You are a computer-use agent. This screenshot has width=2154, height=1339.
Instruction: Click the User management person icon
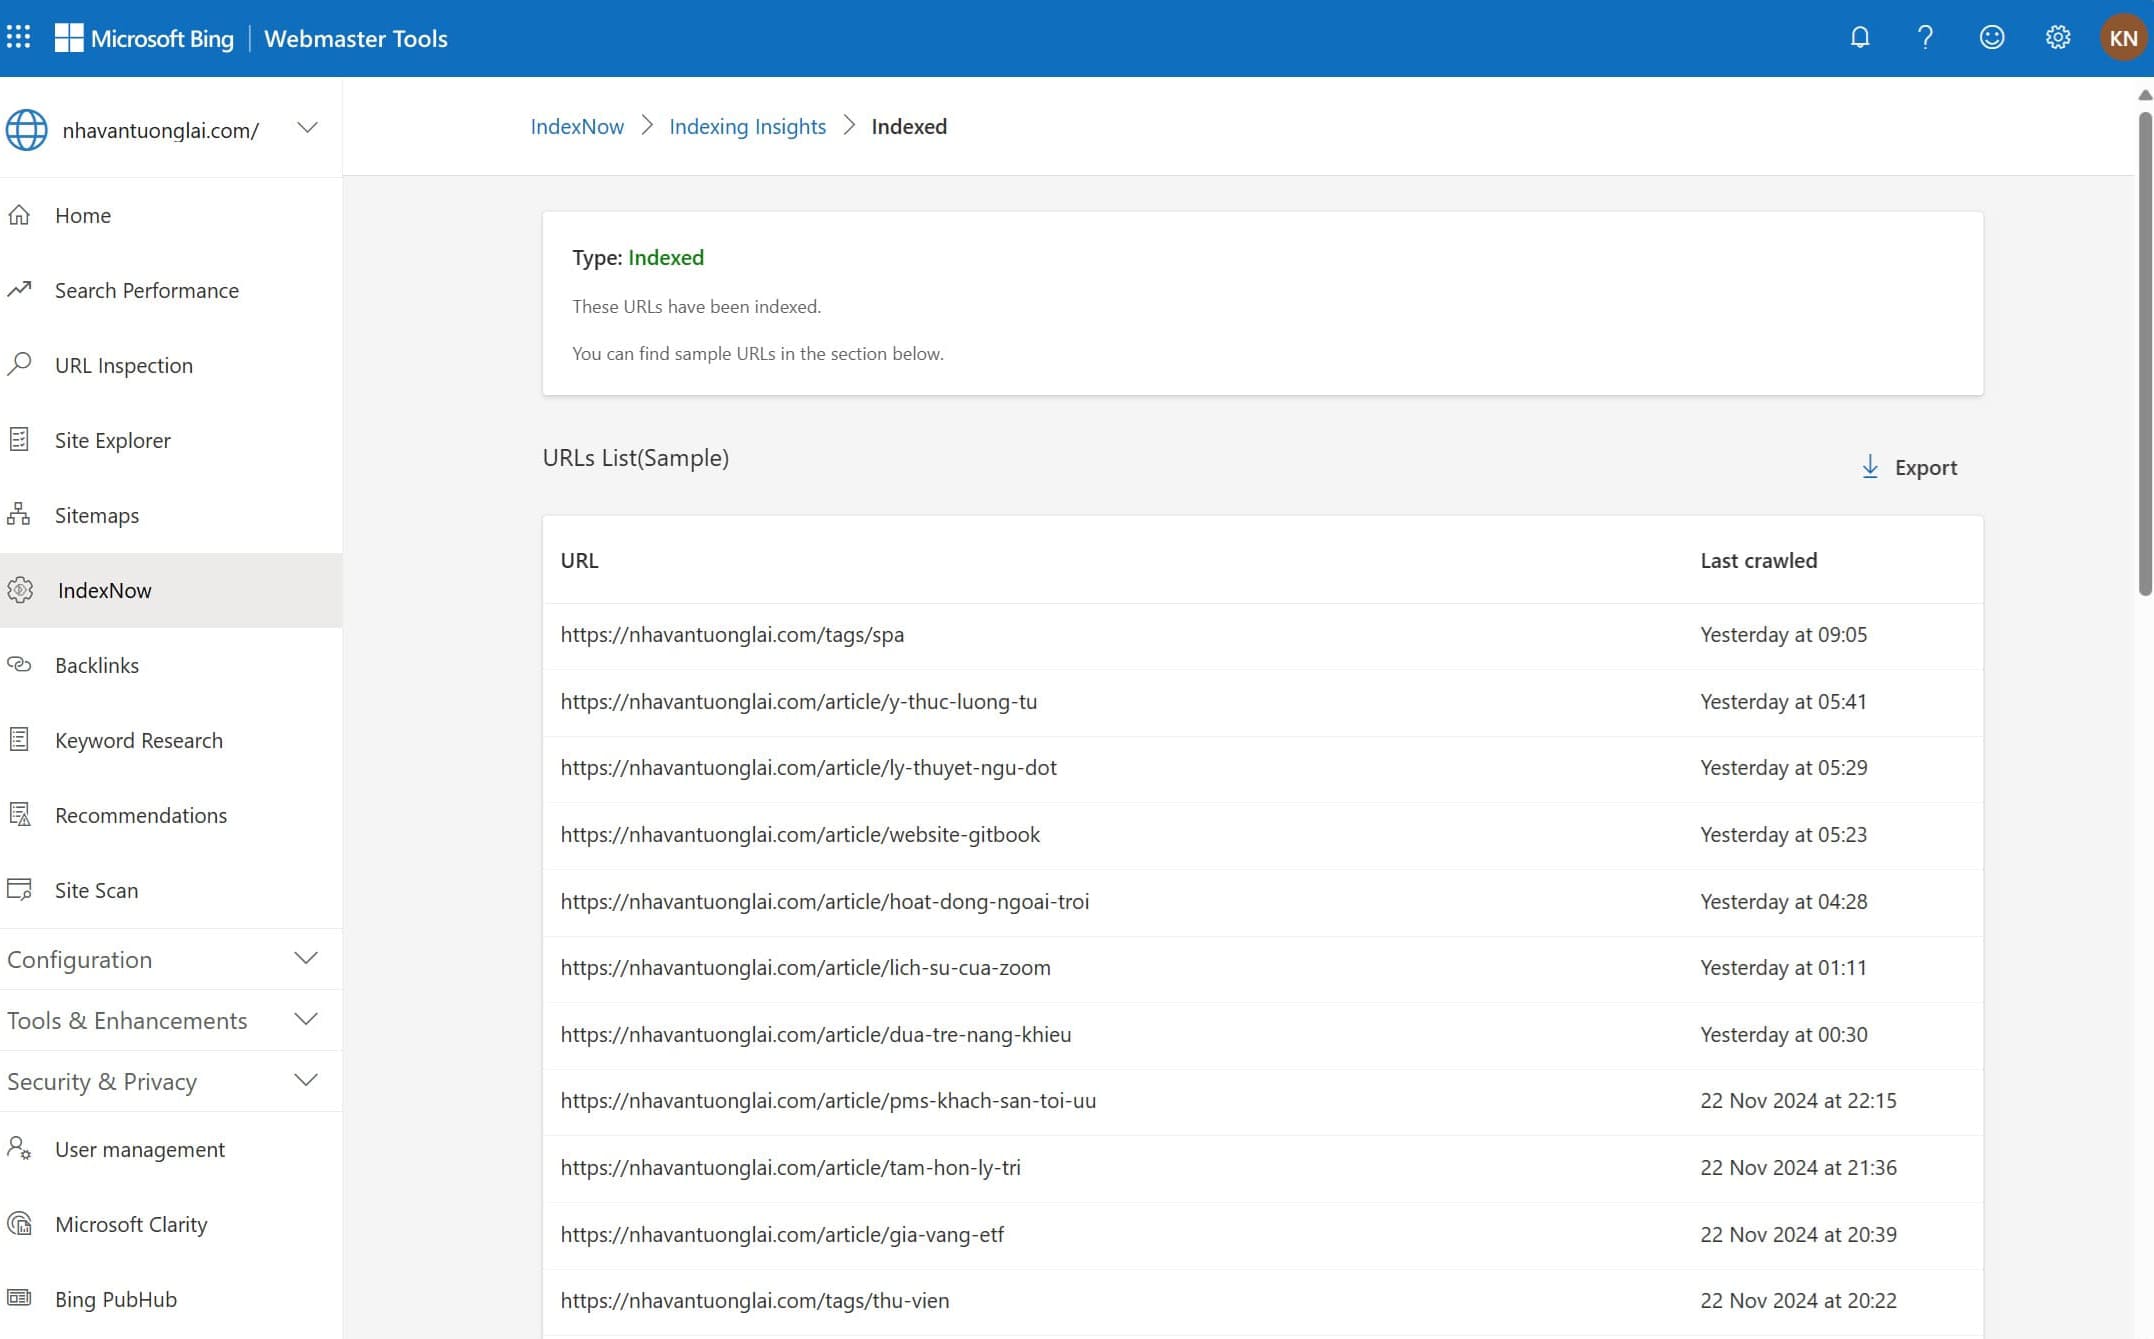(x=19, y=1149)
